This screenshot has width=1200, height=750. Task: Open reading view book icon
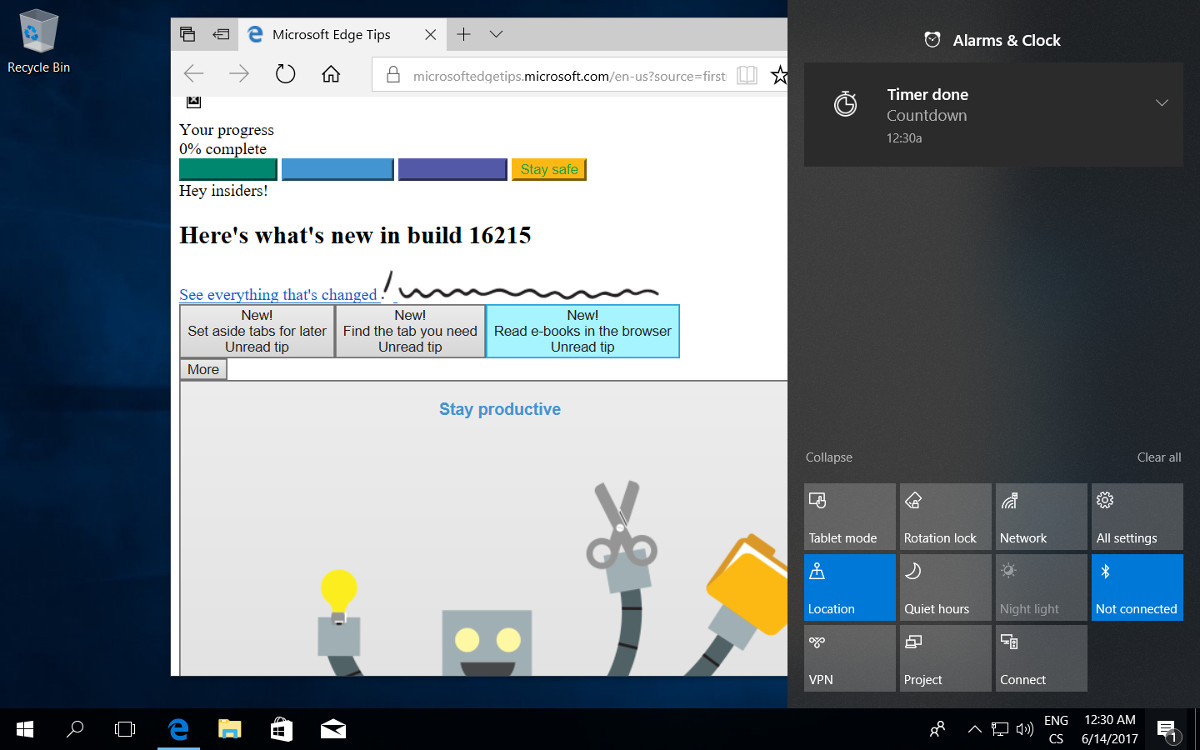click(746, 75)
